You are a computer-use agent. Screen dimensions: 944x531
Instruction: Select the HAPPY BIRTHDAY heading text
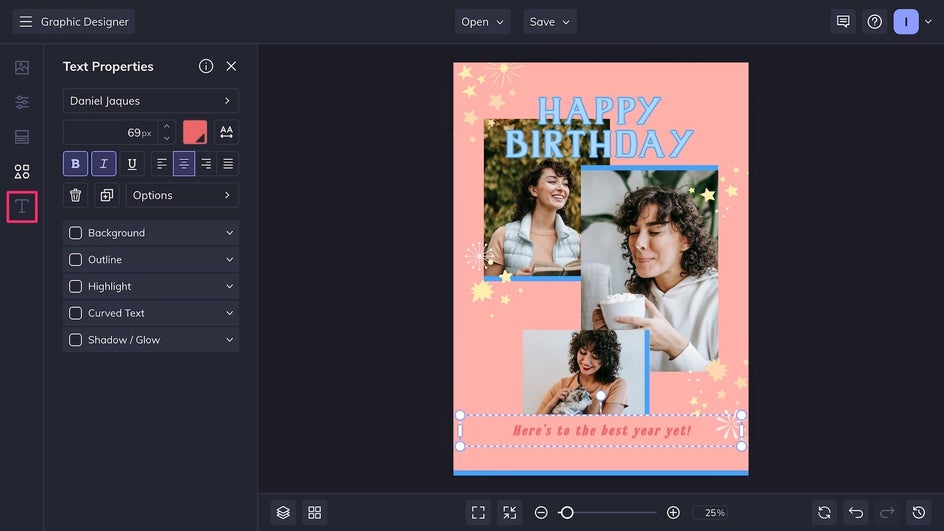coord(599,127)
